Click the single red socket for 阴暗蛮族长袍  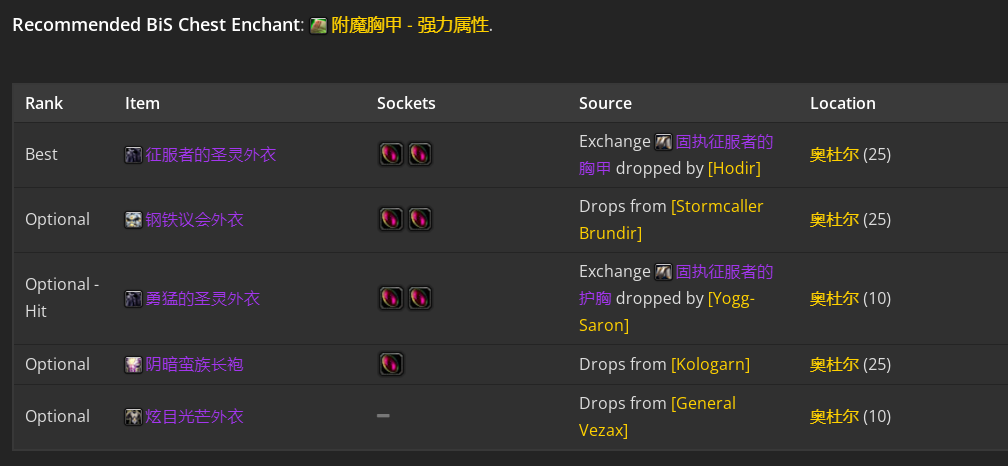tap(391, 364)
